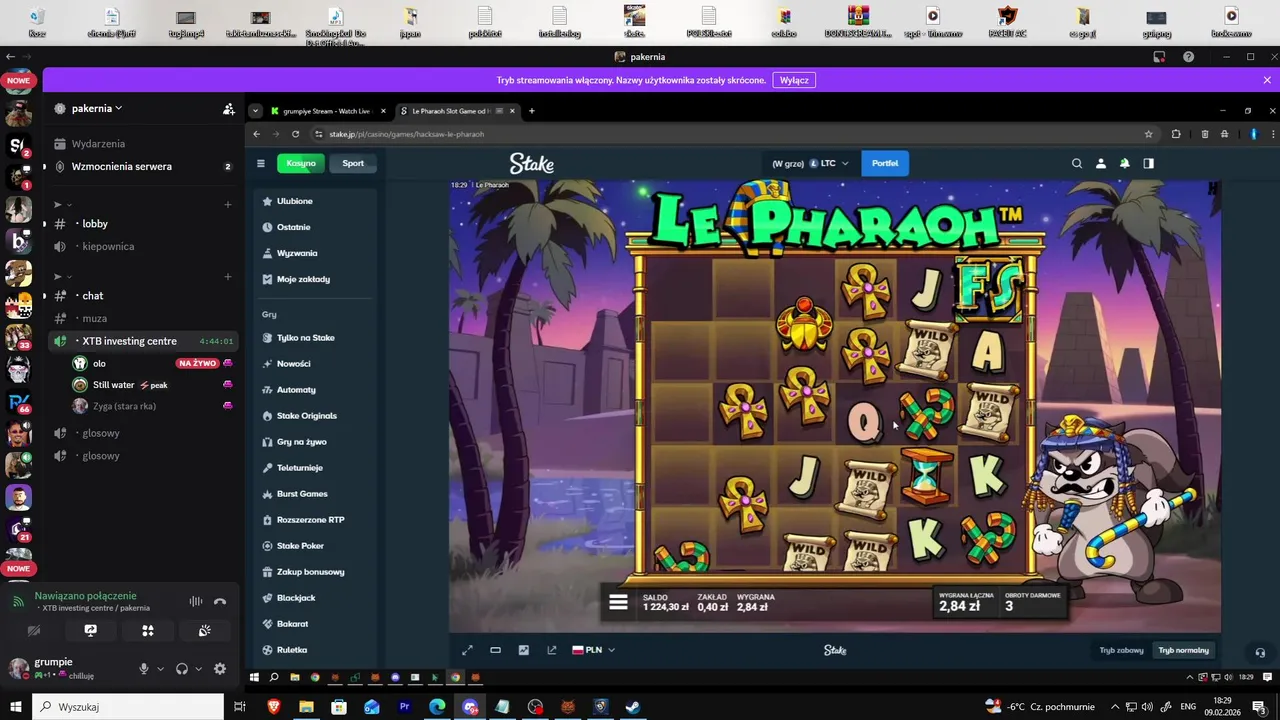Switch to Tryb zabawy mode
This screenshot has height=720, width=1280.
(x=1121, y=650)
